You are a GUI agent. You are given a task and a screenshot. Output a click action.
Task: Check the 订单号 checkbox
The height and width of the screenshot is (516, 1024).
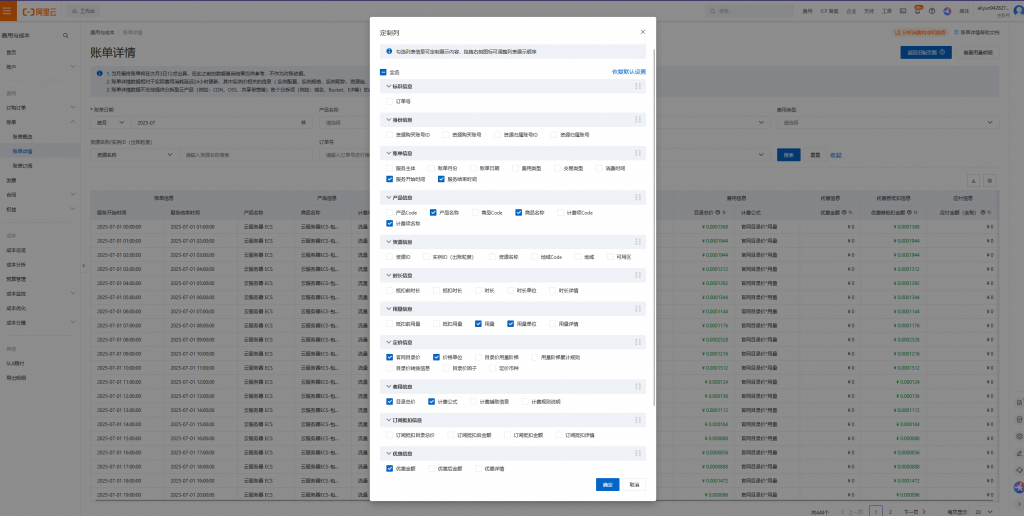tap(390, 101)
